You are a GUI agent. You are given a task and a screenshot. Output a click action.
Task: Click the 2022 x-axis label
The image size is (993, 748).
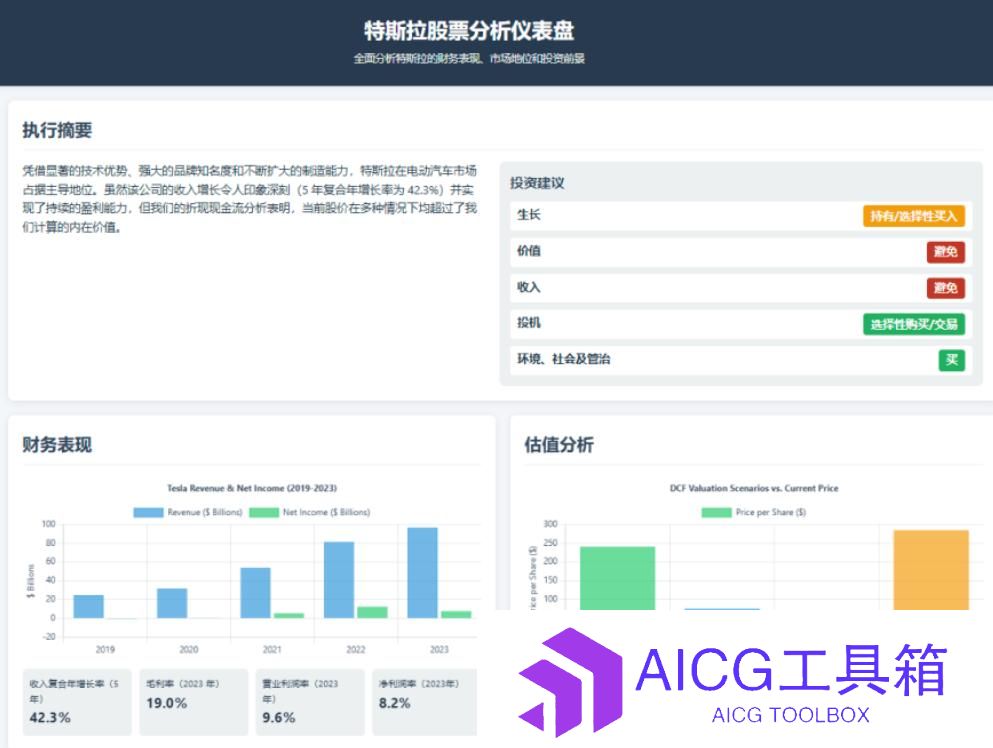[356, 649]
